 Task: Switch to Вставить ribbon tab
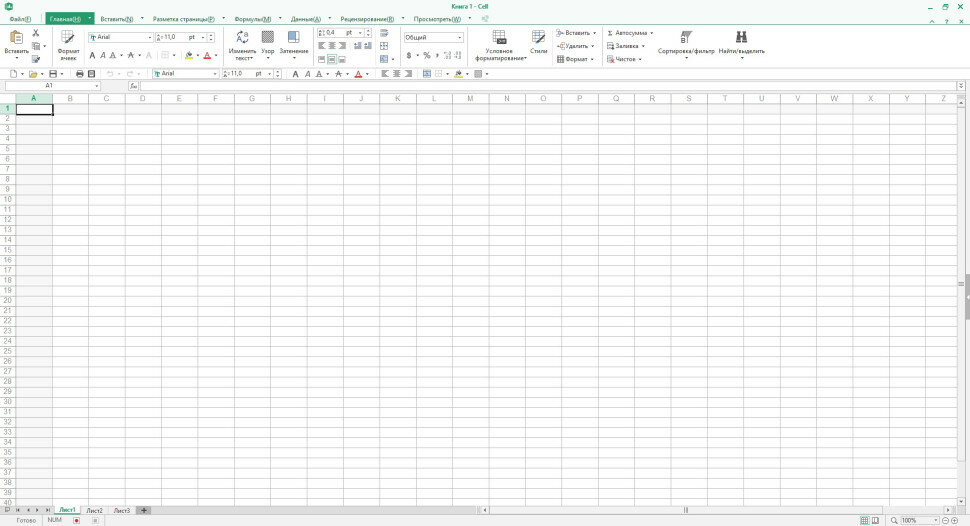coord(116,19)
